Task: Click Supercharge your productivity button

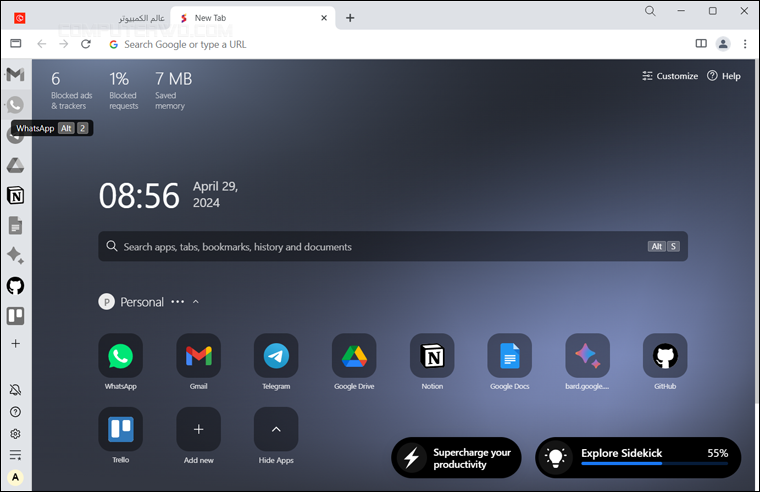Action: tap(456, 458)
